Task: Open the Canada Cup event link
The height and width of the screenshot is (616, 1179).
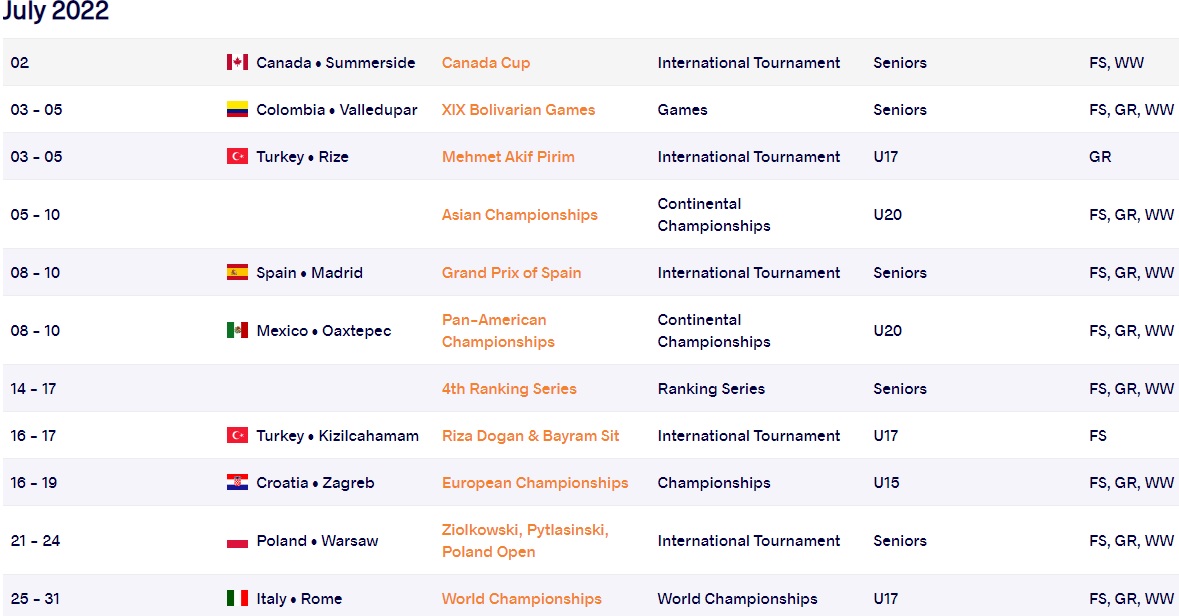Action: pyautogui.click(x=486, y=63)
